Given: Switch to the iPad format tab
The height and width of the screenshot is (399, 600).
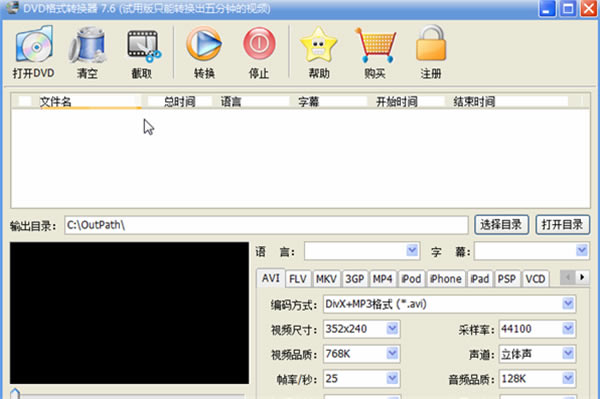Looking at the screenshot, I should 480,279.
